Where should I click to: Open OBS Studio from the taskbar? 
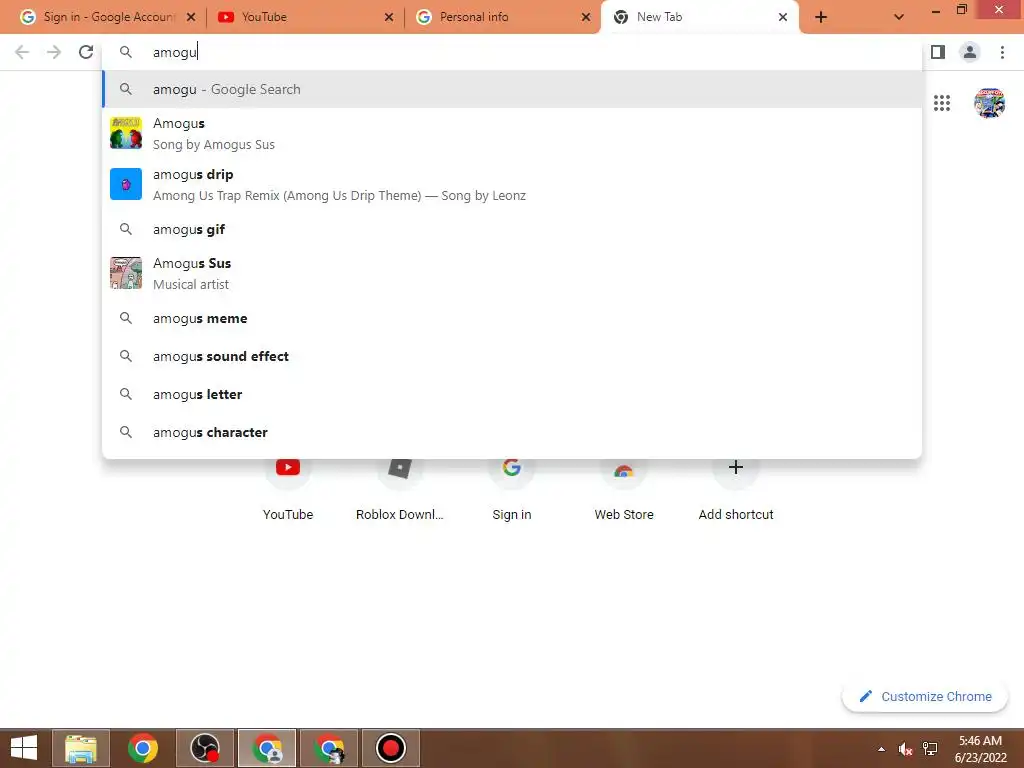205,748
